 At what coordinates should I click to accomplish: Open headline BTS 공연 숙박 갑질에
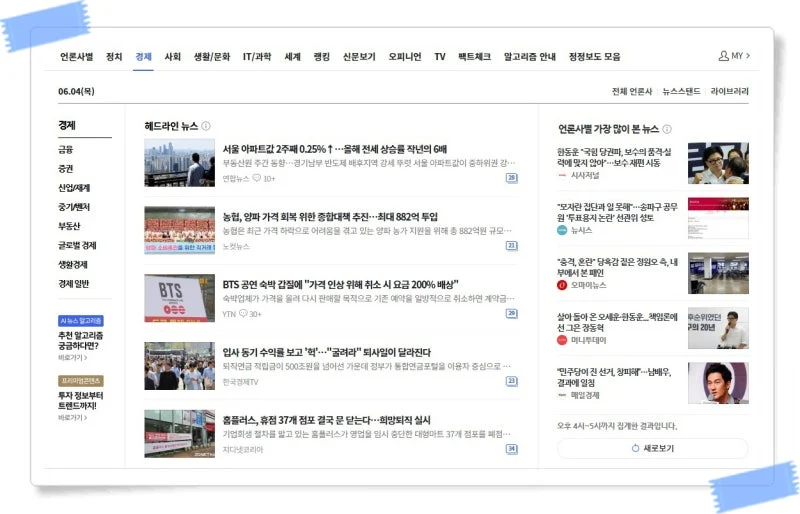tap(340, 284)
